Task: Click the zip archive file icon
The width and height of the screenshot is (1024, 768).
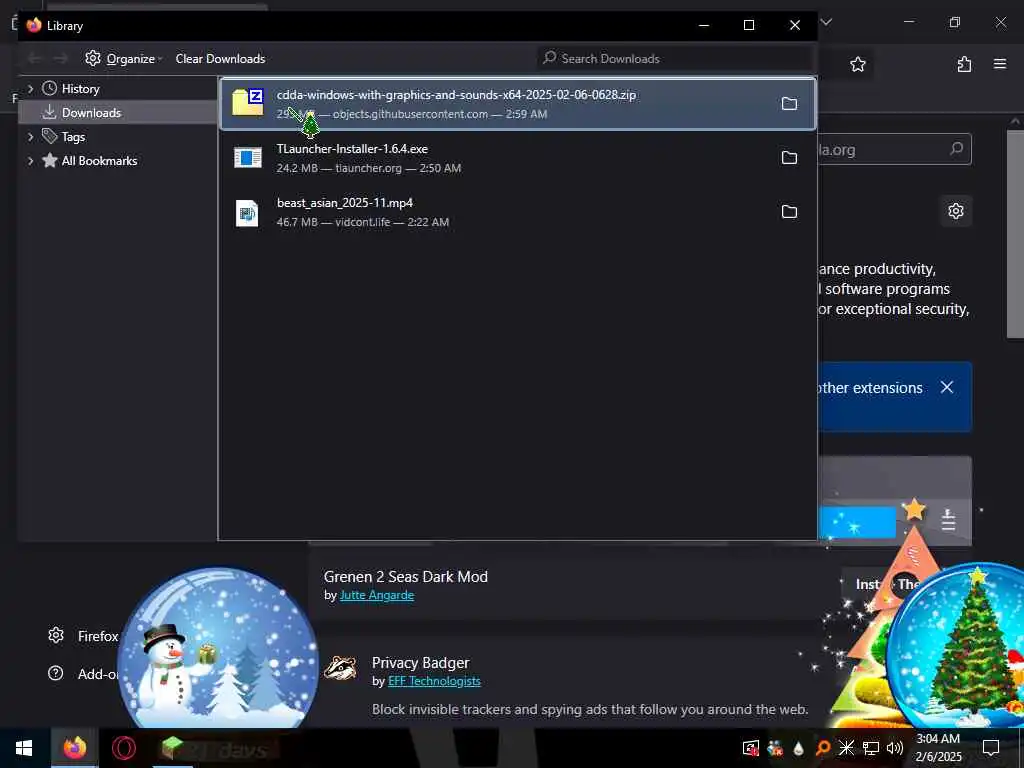Action: coord(248,103)
